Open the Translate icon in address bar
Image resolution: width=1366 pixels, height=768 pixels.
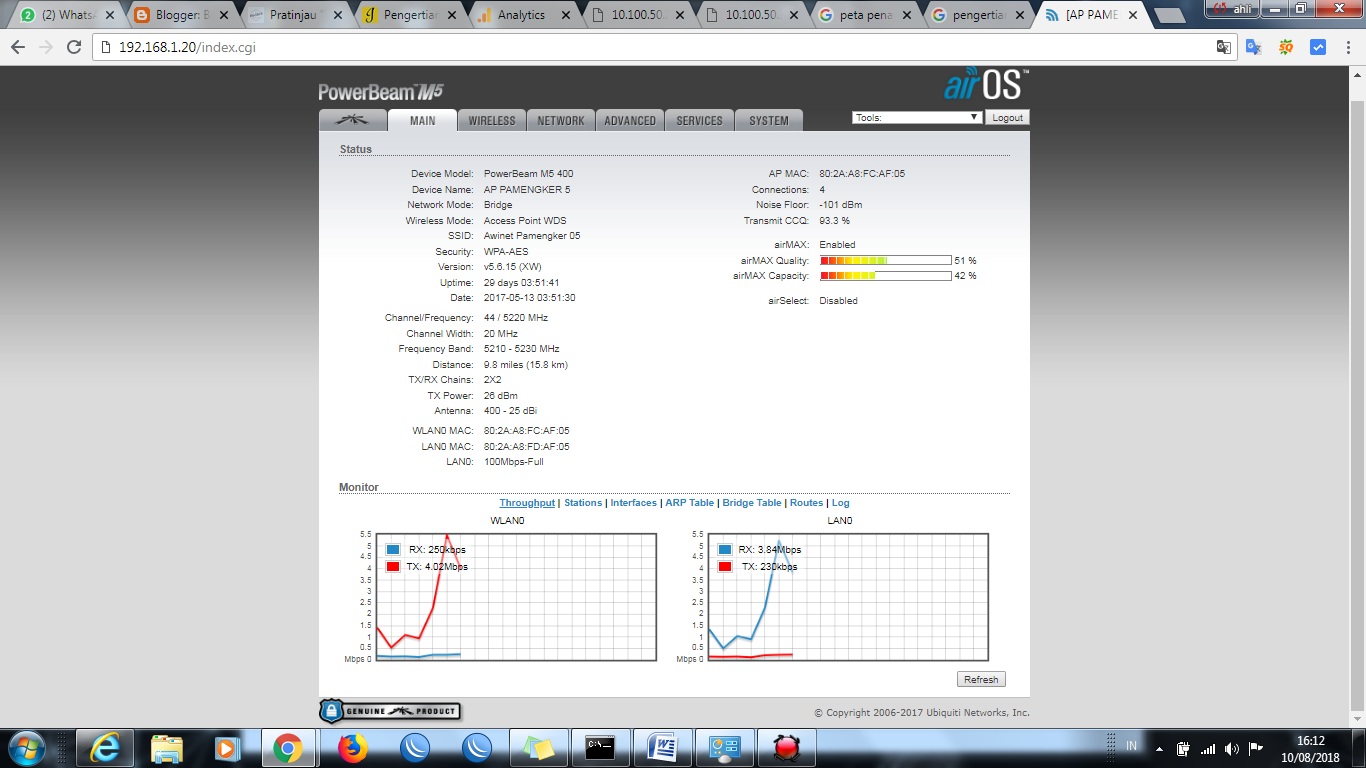(1224, 46)
